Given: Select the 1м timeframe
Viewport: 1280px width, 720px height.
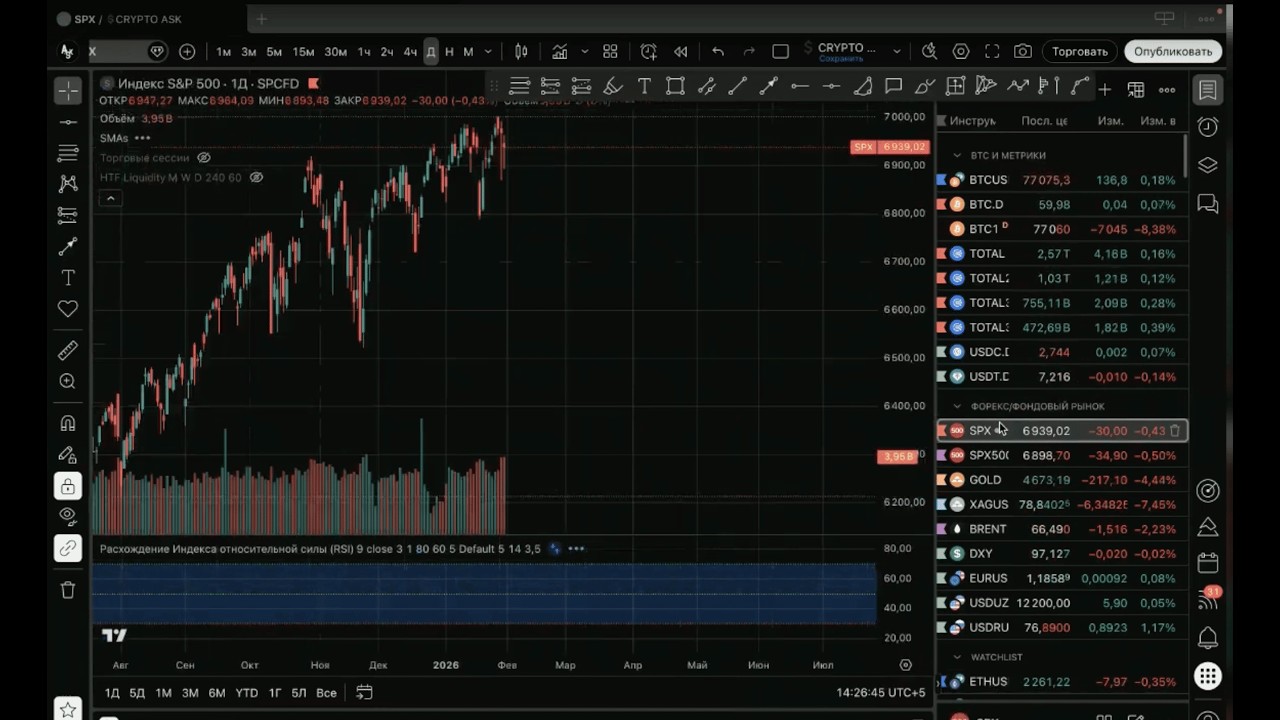Looking at the screenshot, I should click(223, 51).
